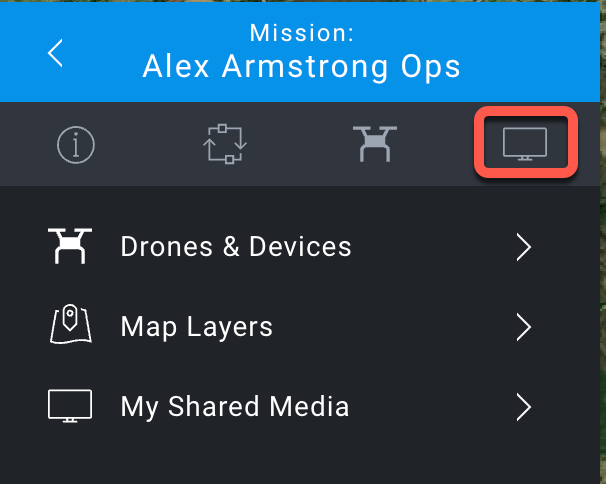The image size is (606, 484).
Task: Switch to the flight path workflow tab
Action: tap(225, 144)
